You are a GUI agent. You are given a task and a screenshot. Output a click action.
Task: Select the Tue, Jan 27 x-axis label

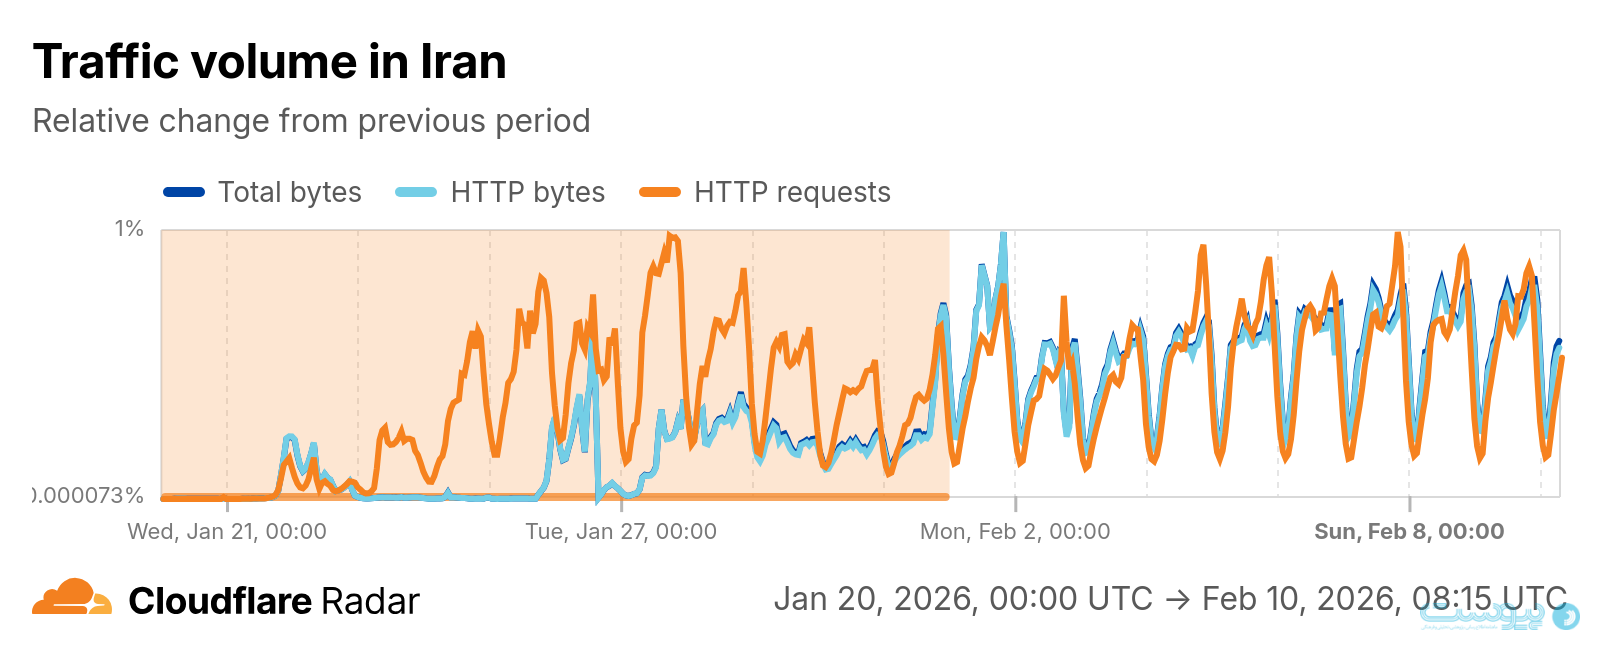coord(621,532)
